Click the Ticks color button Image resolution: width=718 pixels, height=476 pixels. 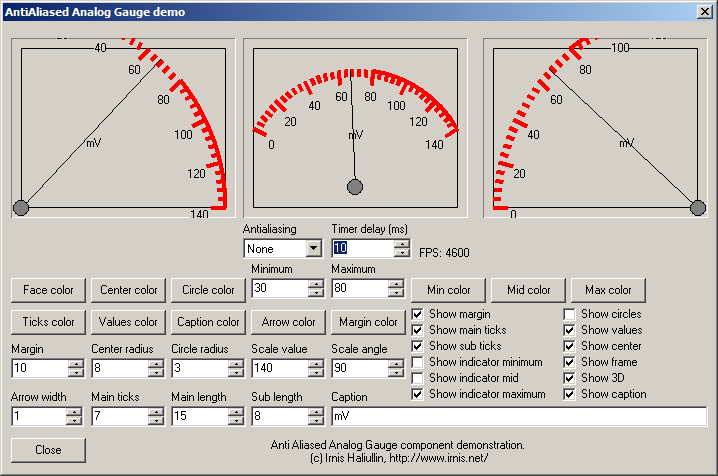(x=49, y=322)
